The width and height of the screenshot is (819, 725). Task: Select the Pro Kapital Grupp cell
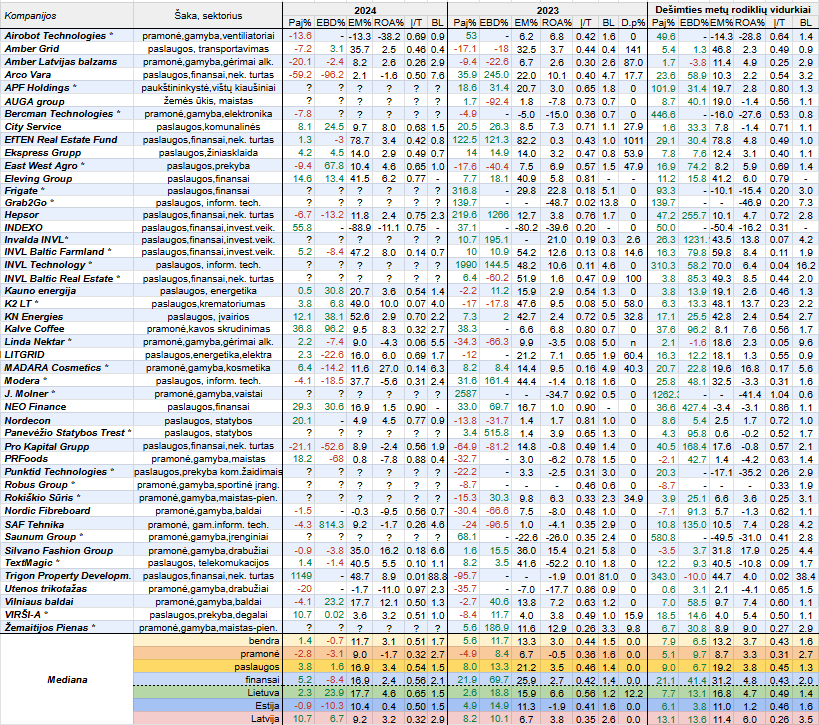47,447
